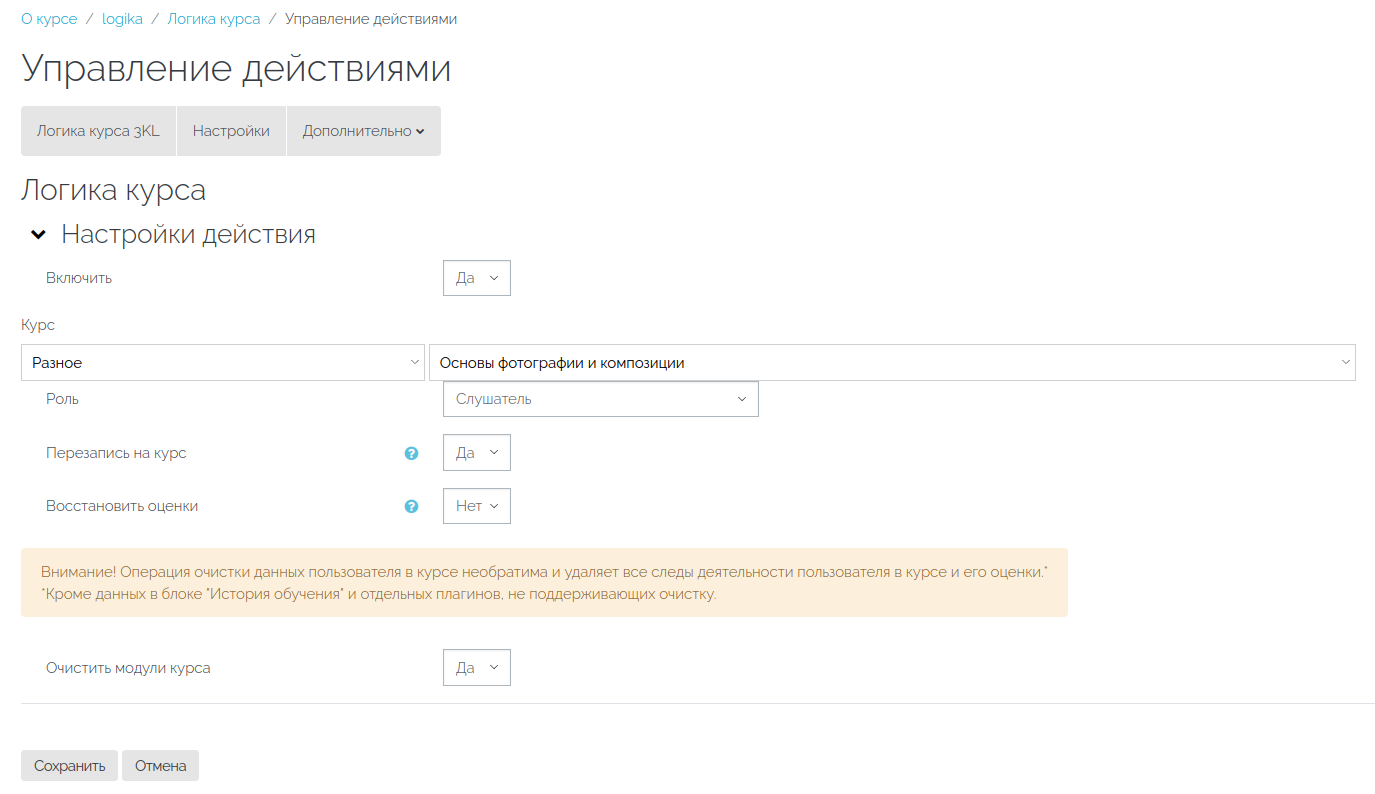This screenshot has width=1375, height=794.
Task: Open the Очистить модули курса dropdown
Action: point(476,668)
